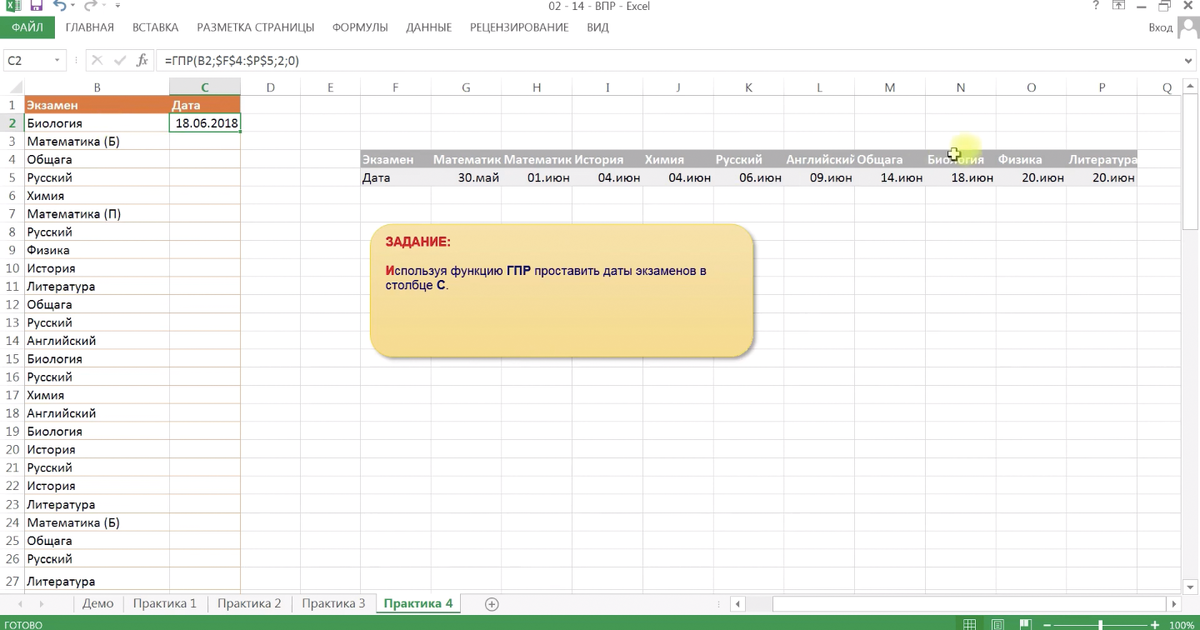Click the next sheet navigation arrow

[x=41, y=604]
